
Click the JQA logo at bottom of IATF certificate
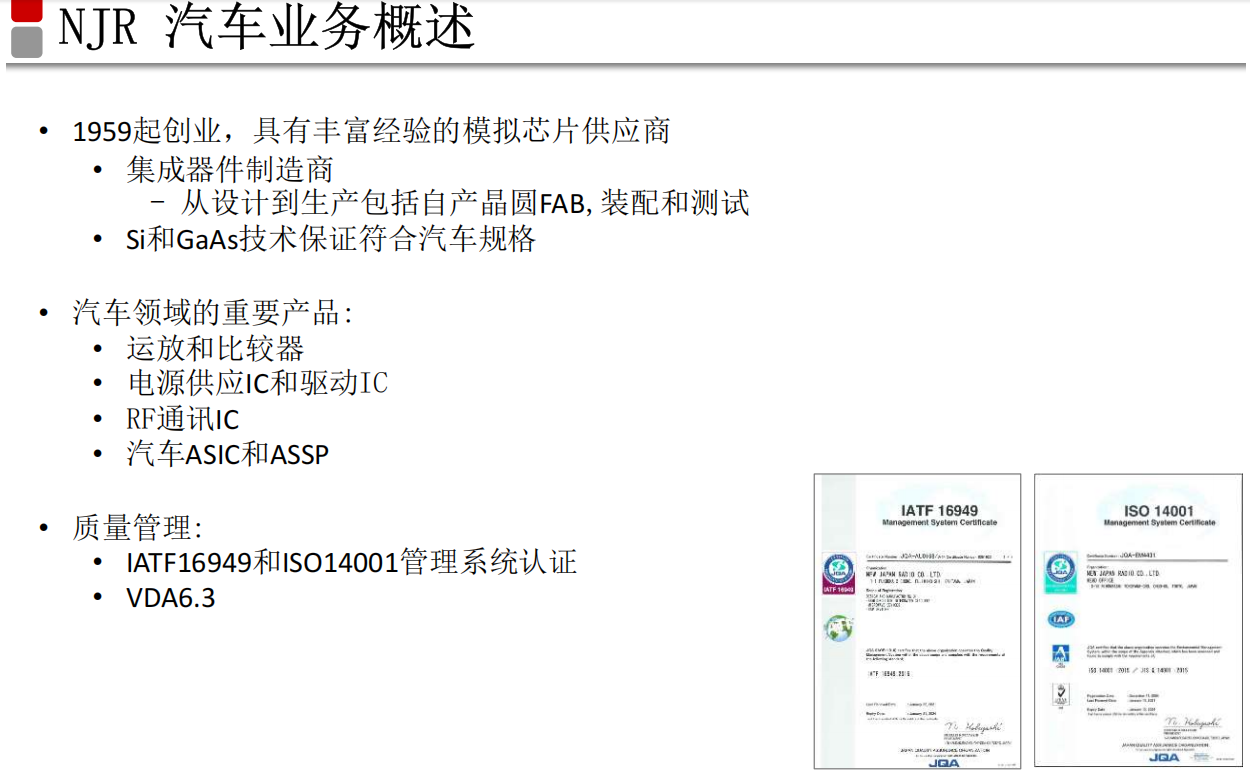(942, 762)
